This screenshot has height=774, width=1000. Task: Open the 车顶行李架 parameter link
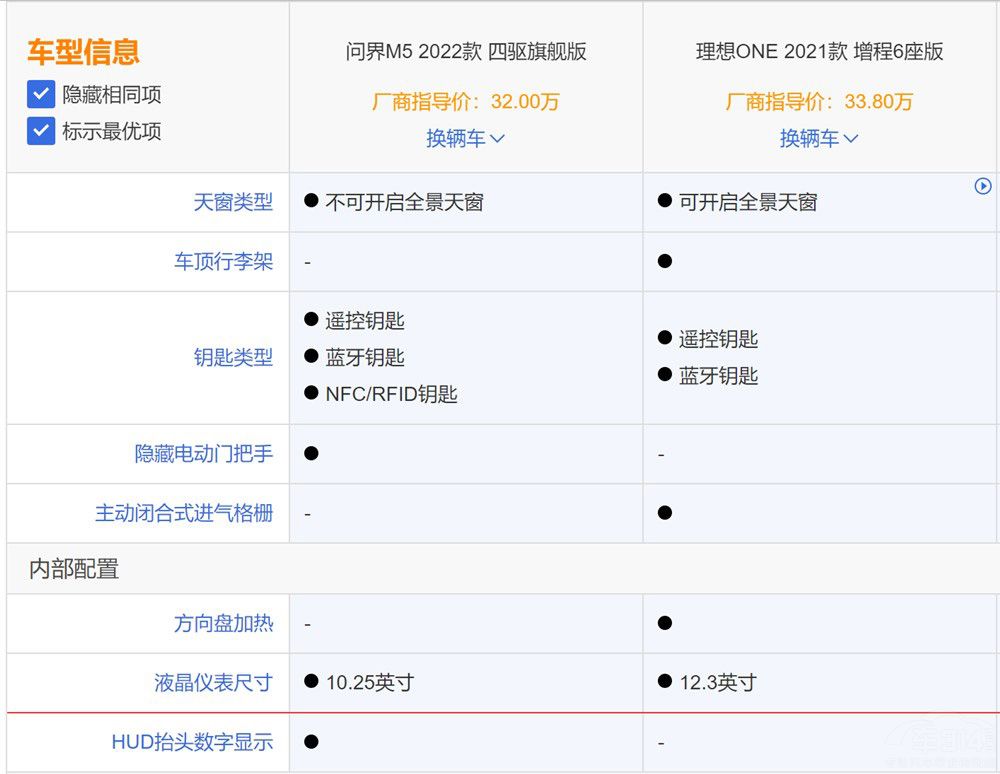coord(223,262)
